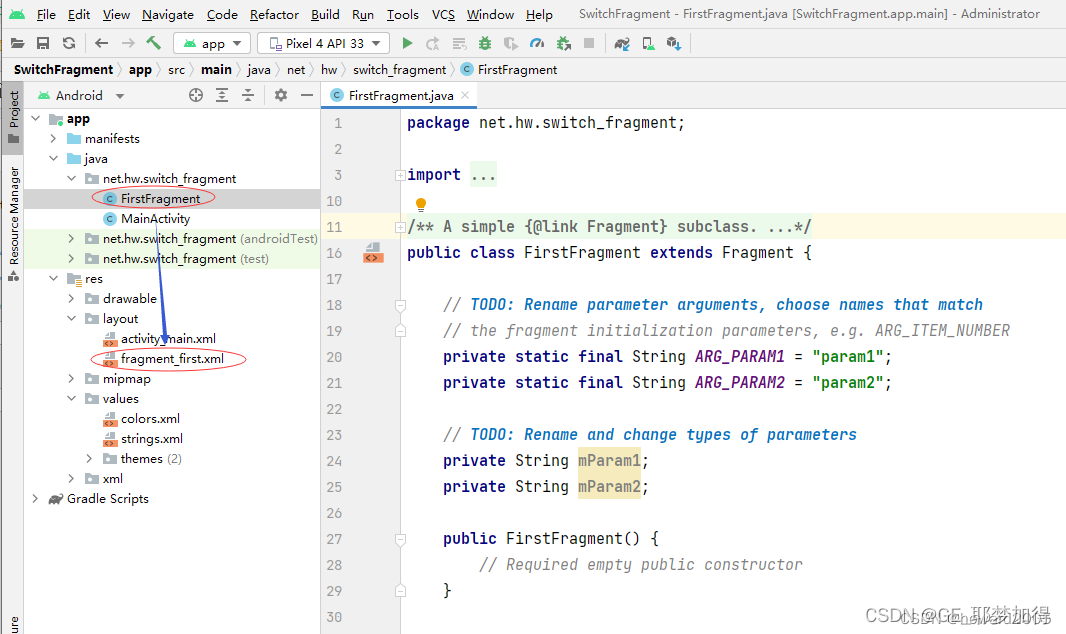Toggle the Project tool window sidebar tab

coord(14,117)
